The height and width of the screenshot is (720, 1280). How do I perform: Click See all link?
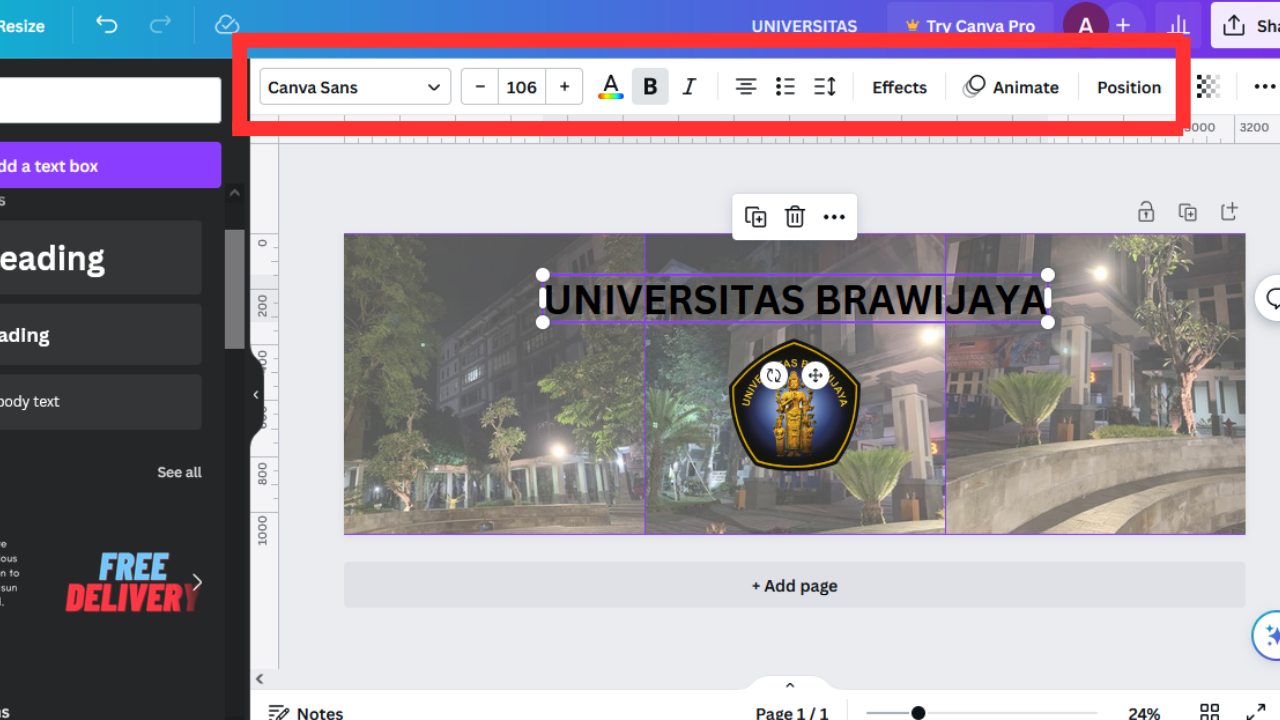tap(179, 472)
